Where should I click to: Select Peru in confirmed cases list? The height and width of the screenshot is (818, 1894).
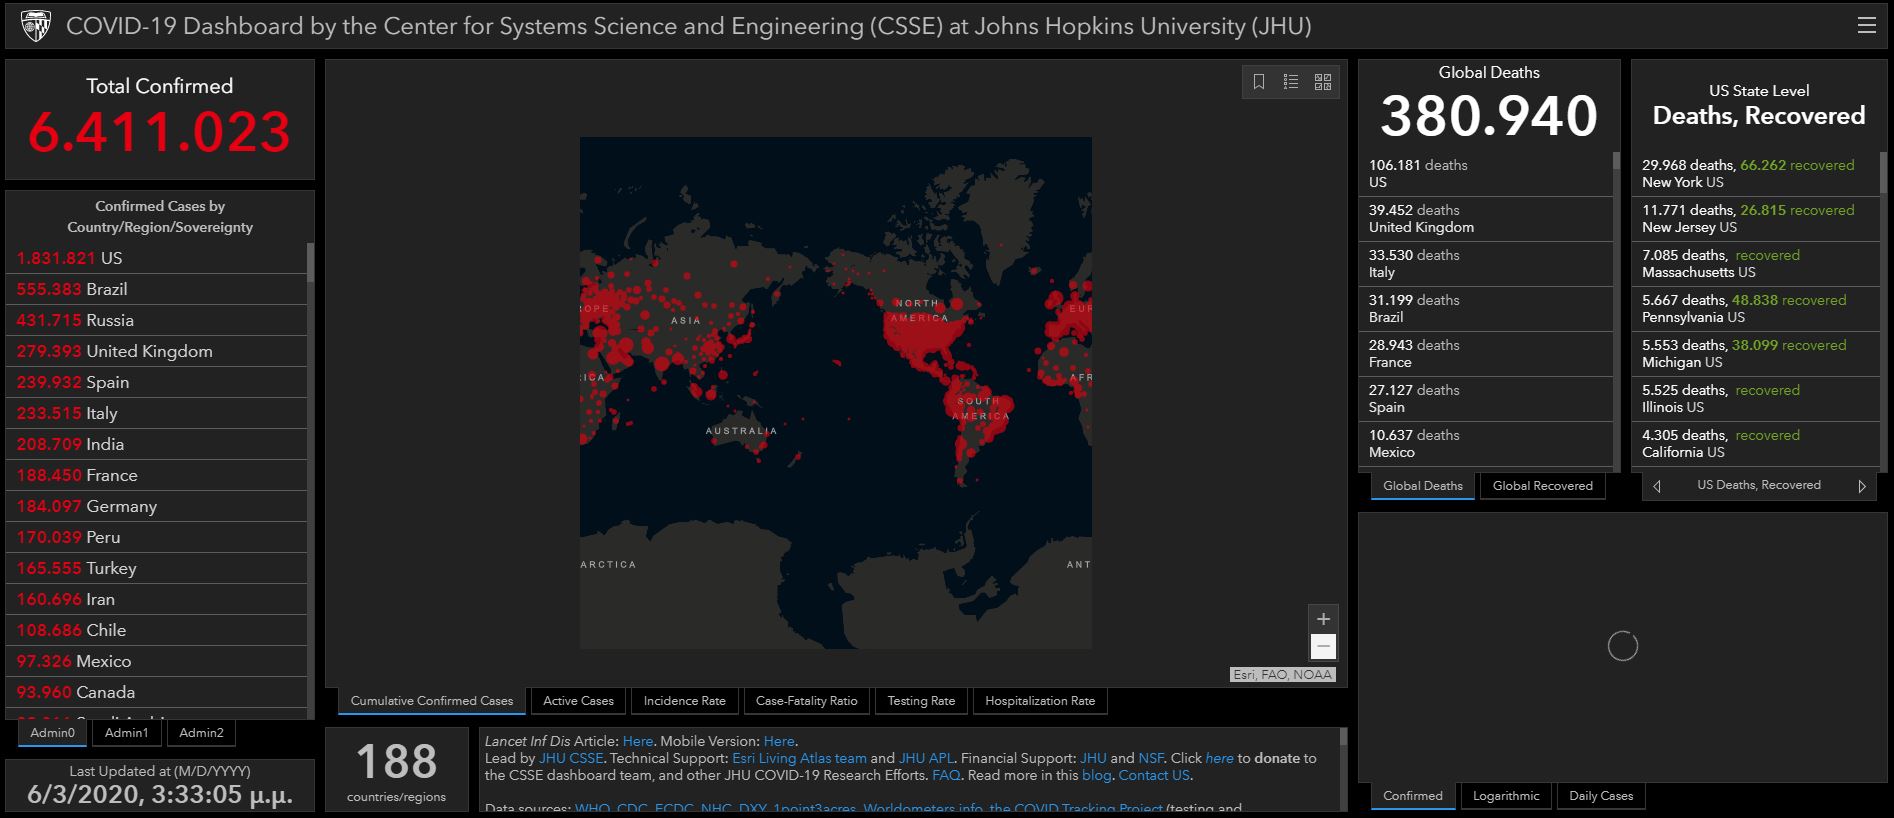coord(157,537)
